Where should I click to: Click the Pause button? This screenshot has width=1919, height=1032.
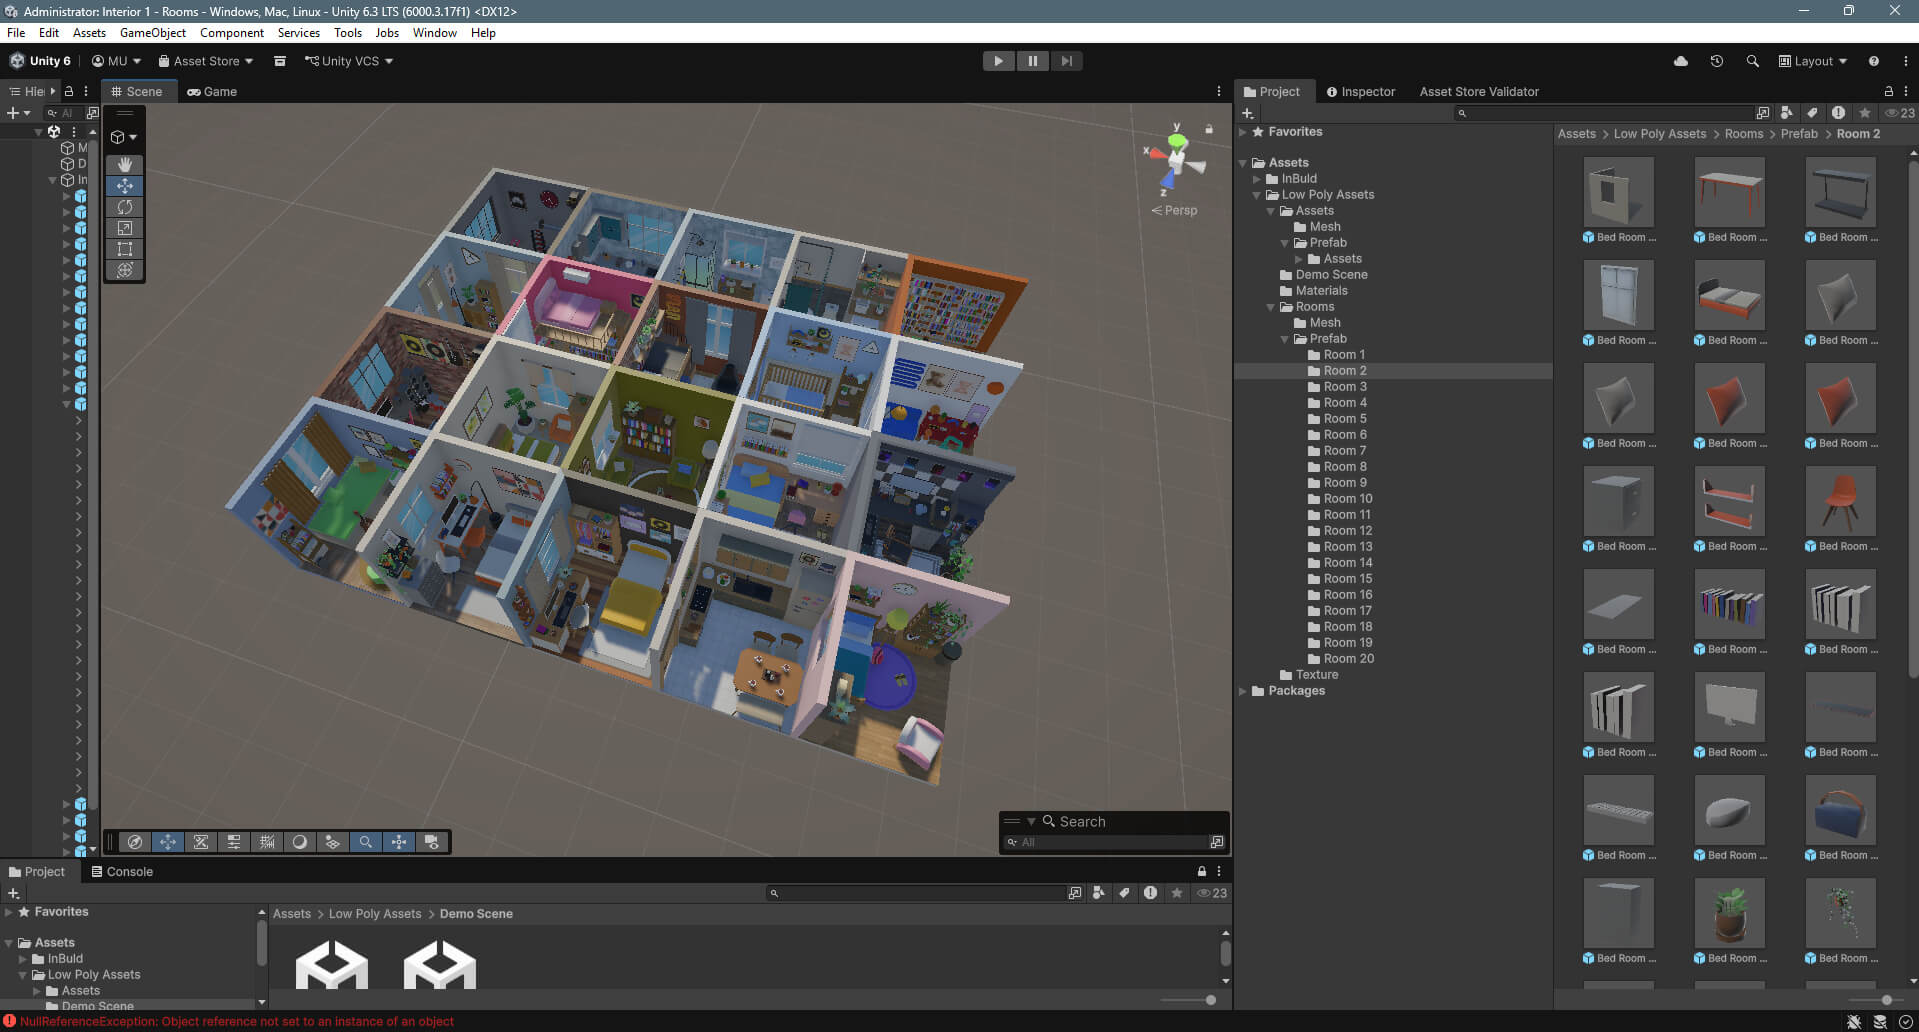point(1032,61)
